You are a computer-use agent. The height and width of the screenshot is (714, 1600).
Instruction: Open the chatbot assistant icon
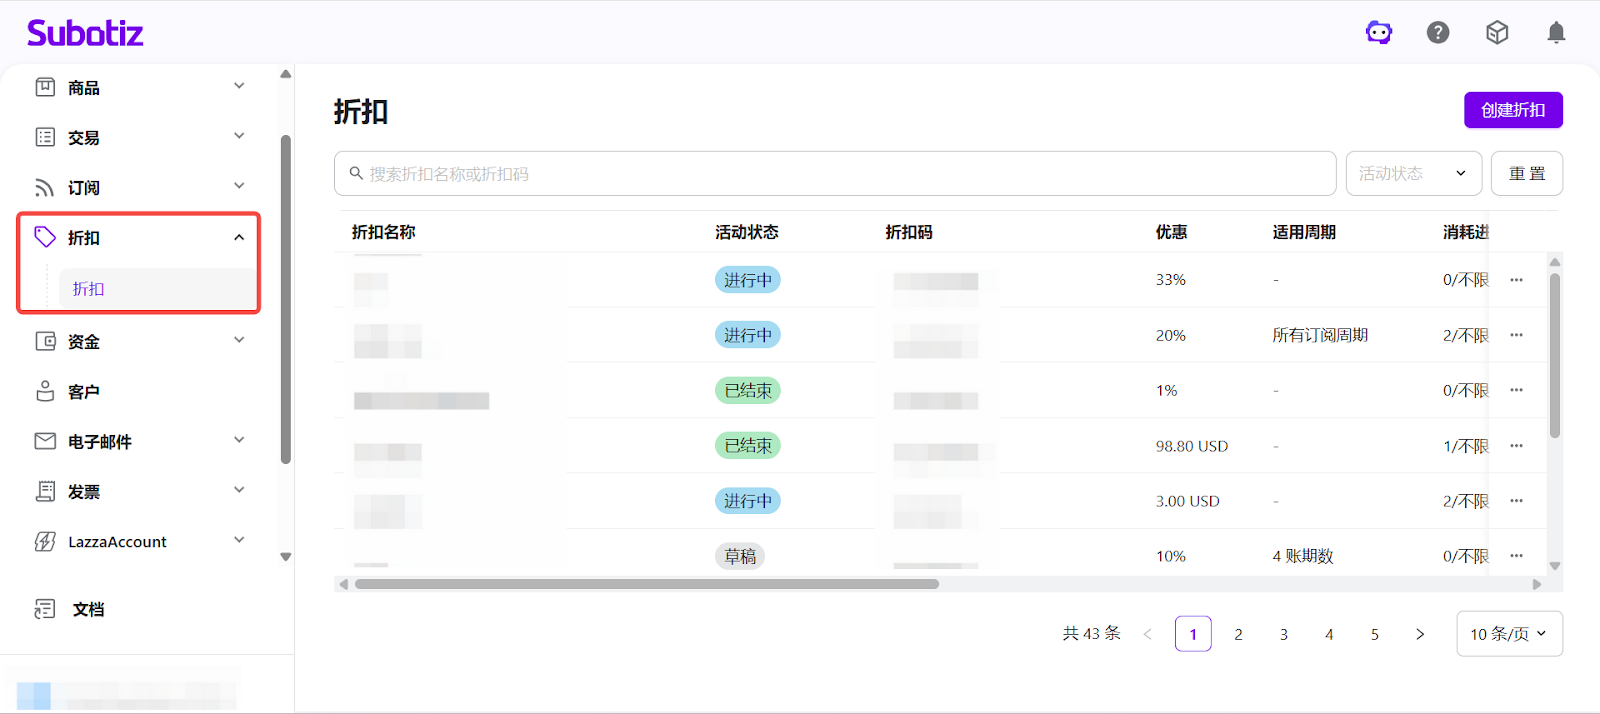click(1379, 33)
